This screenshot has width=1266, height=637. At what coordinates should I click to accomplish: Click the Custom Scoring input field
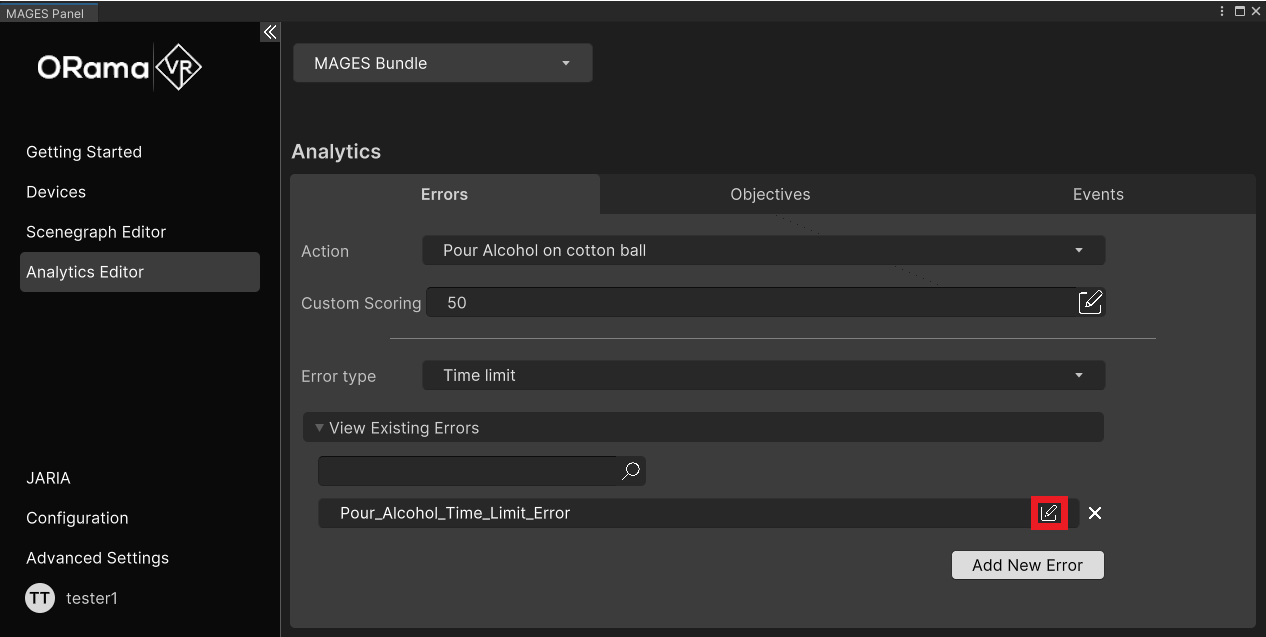coord(750,302)
